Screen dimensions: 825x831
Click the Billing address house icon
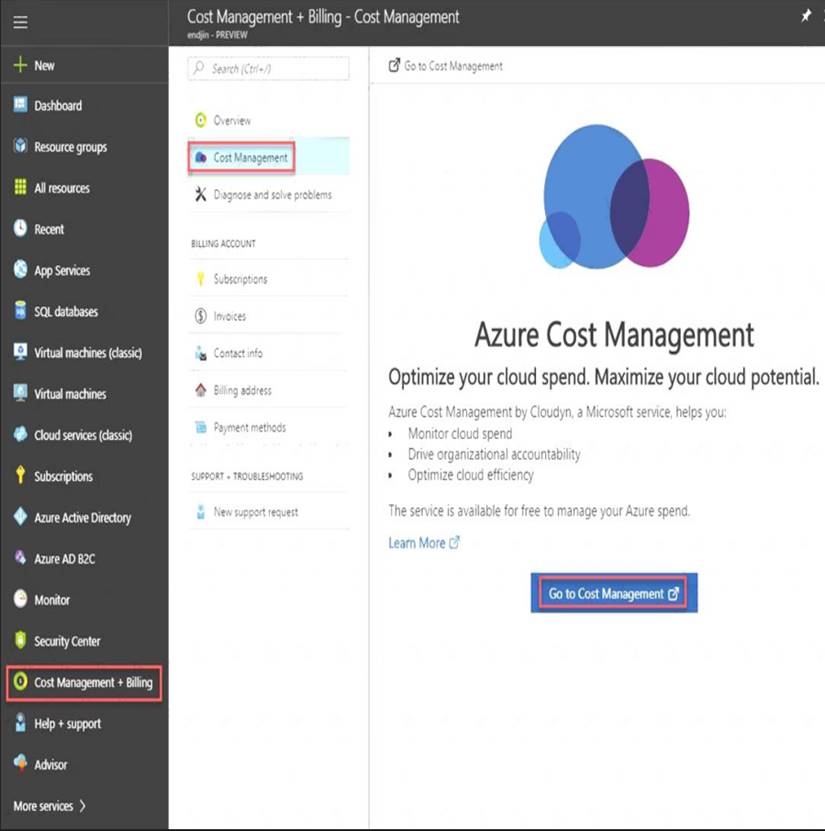coord(200,390)
